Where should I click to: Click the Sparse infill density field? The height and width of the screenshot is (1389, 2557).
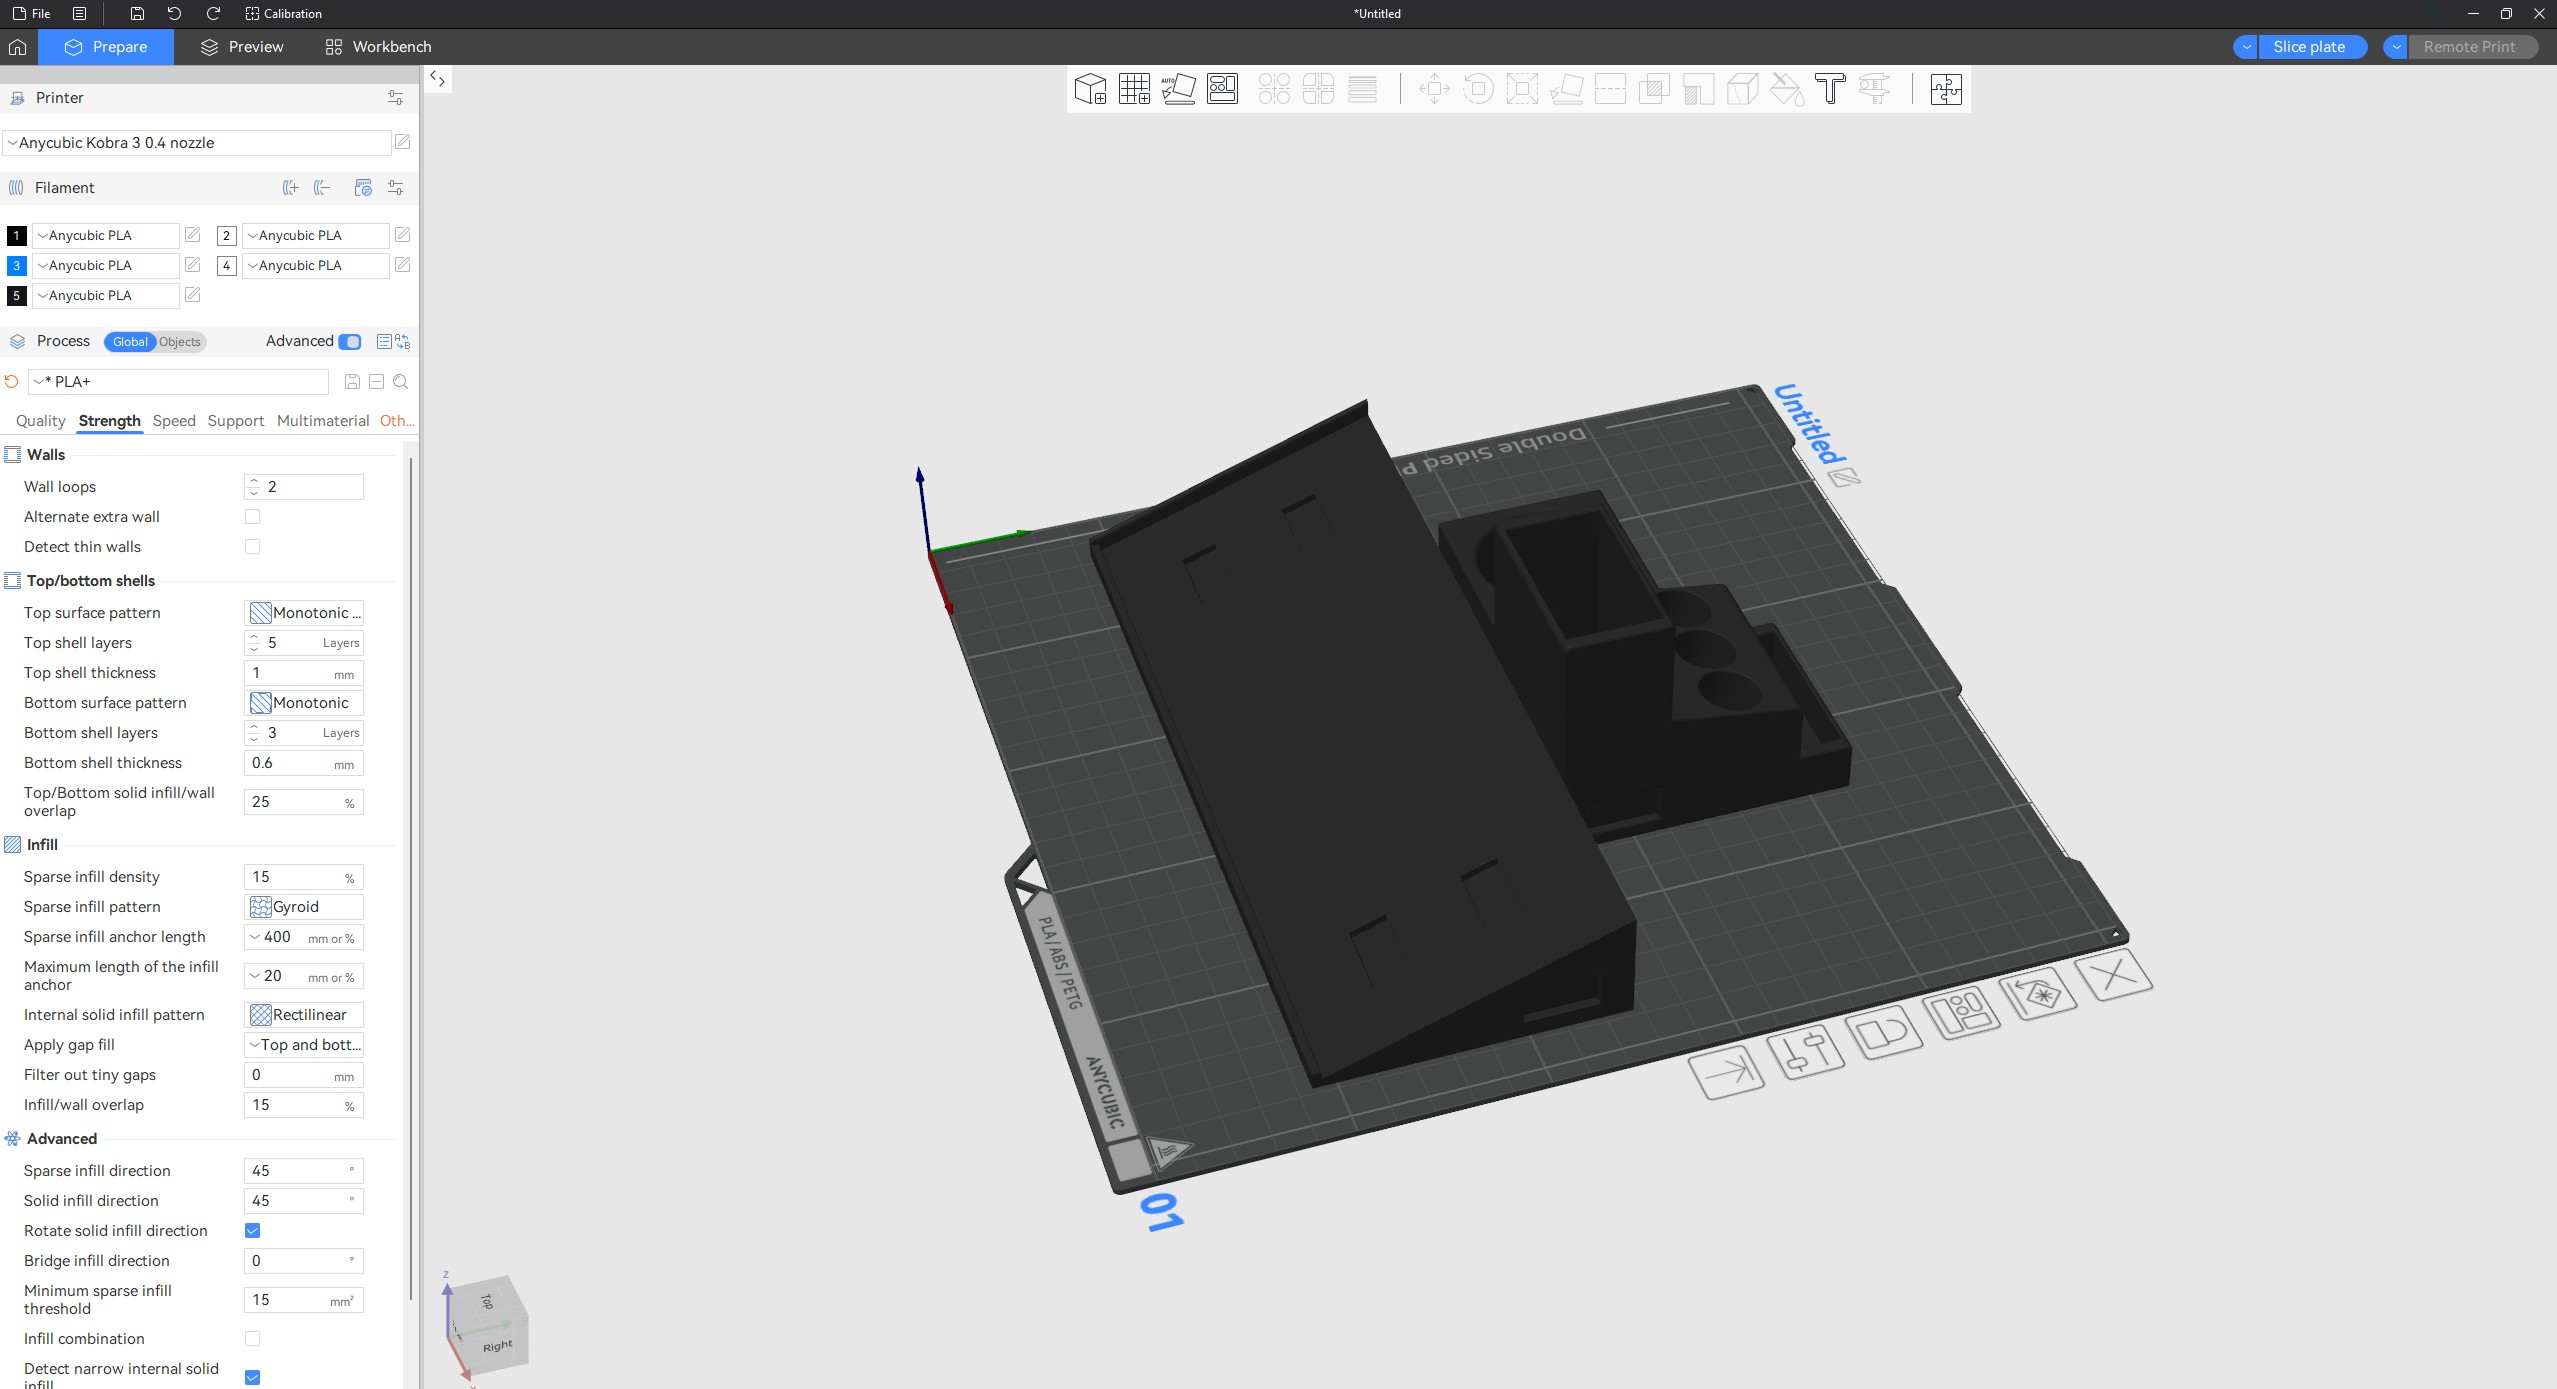point(294,877)
